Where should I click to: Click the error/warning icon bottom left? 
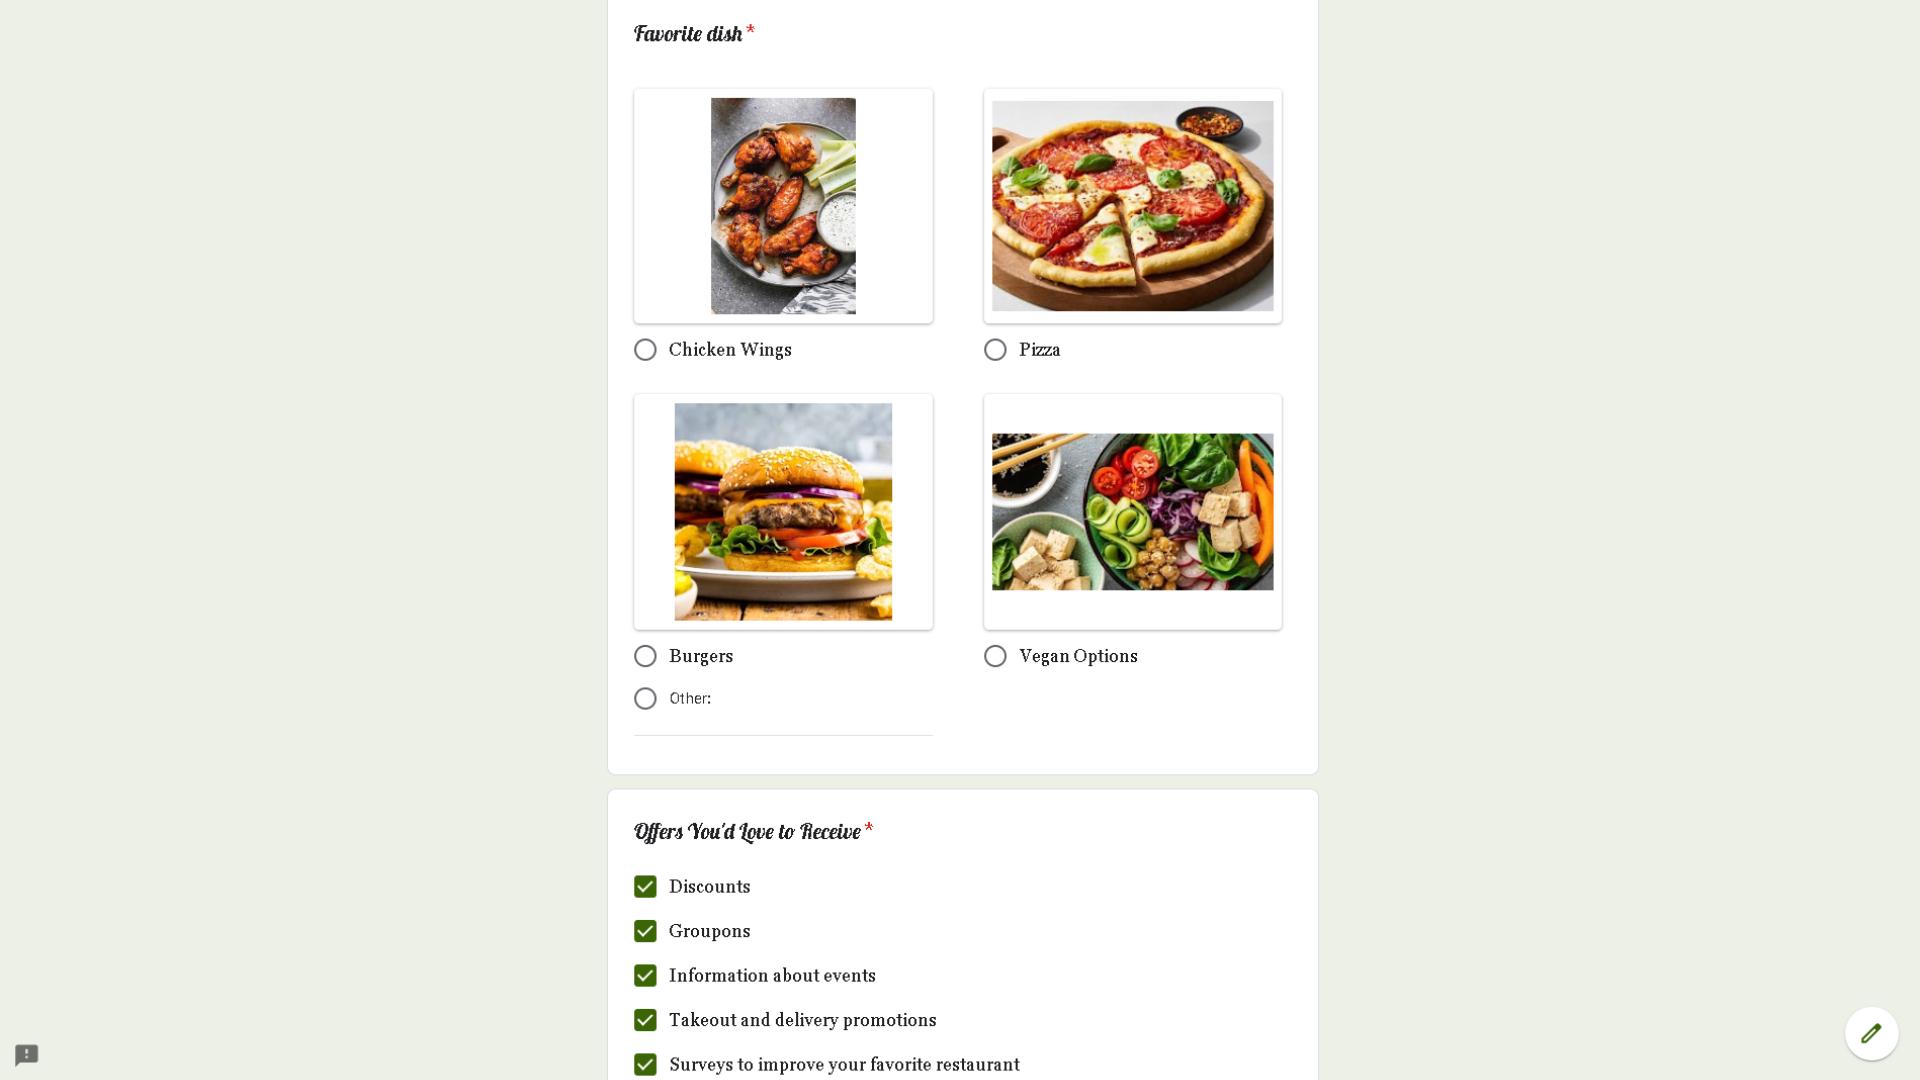[x=25, y=1054]
